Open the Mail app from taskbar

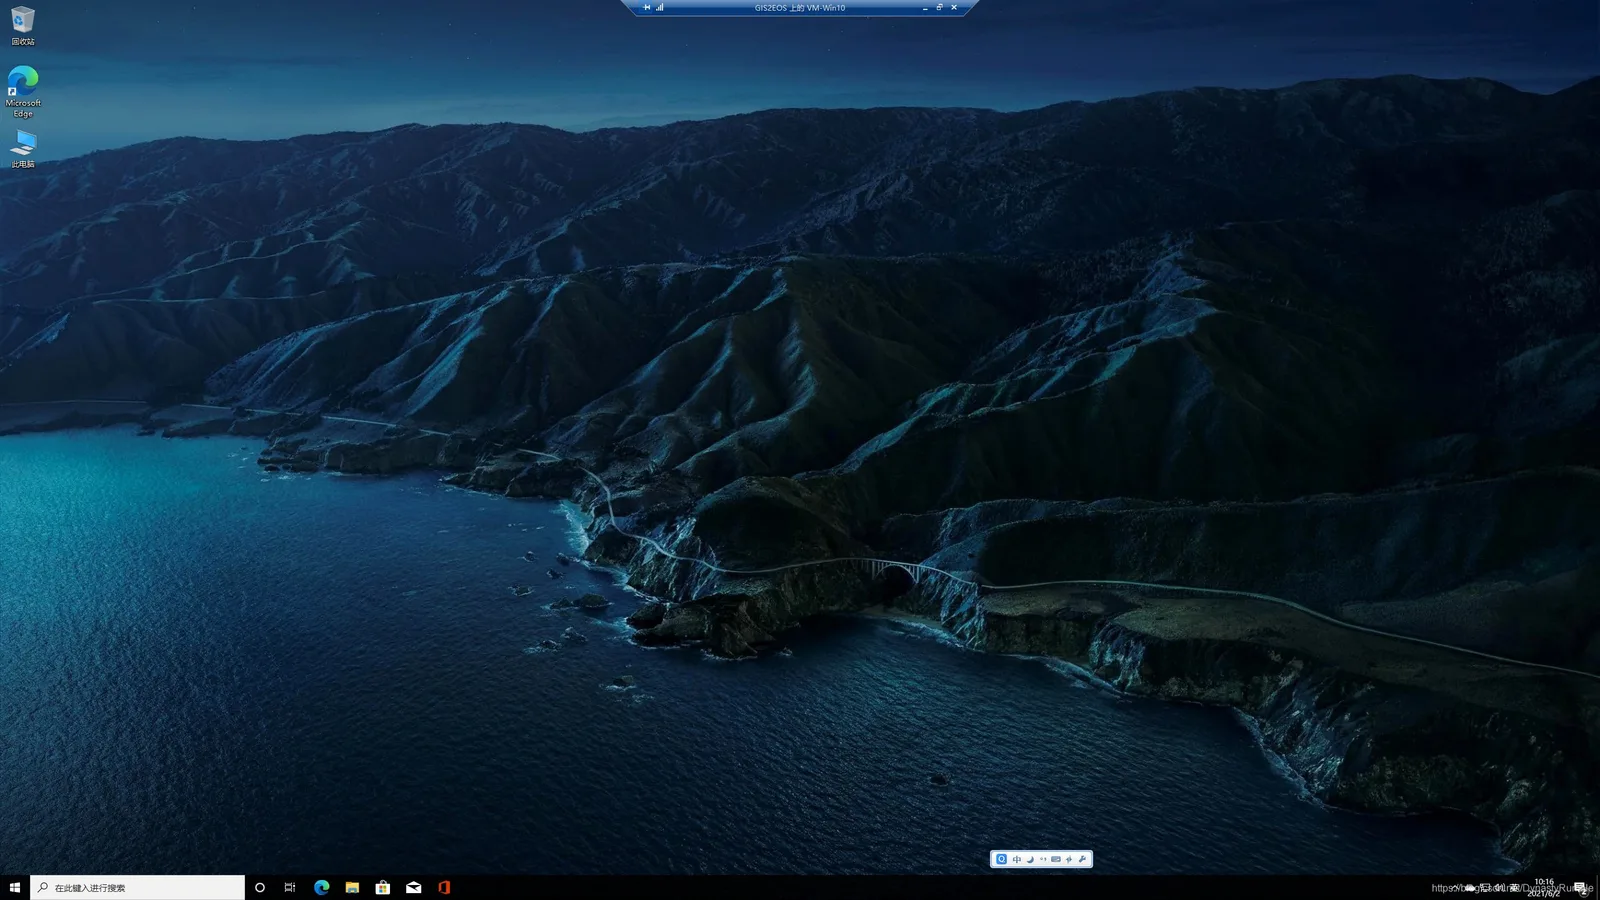click(413, 888)
